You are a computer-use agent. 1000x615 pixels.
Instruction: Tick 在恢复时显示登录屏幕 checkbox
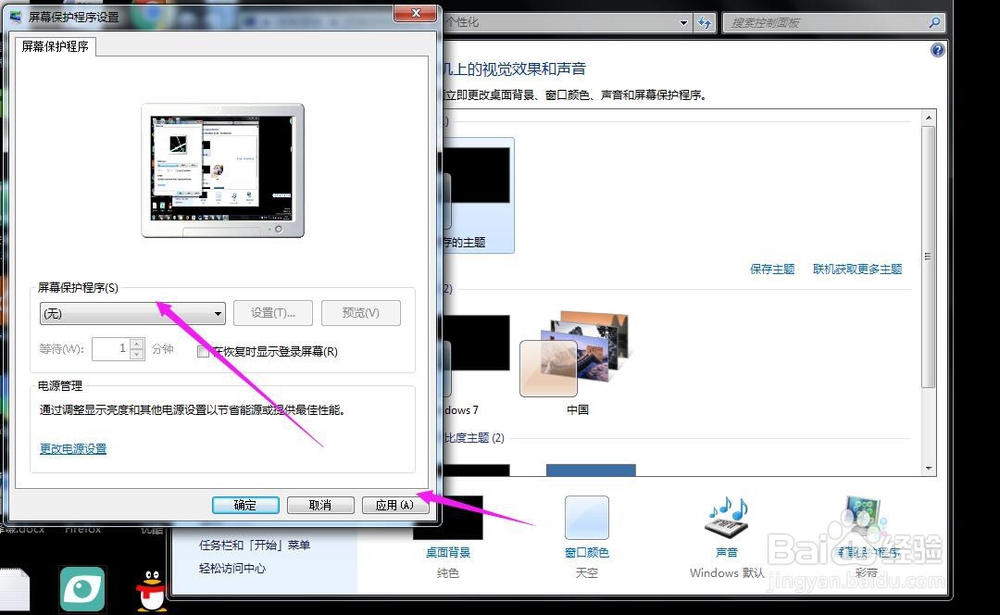tap(203, 352)
